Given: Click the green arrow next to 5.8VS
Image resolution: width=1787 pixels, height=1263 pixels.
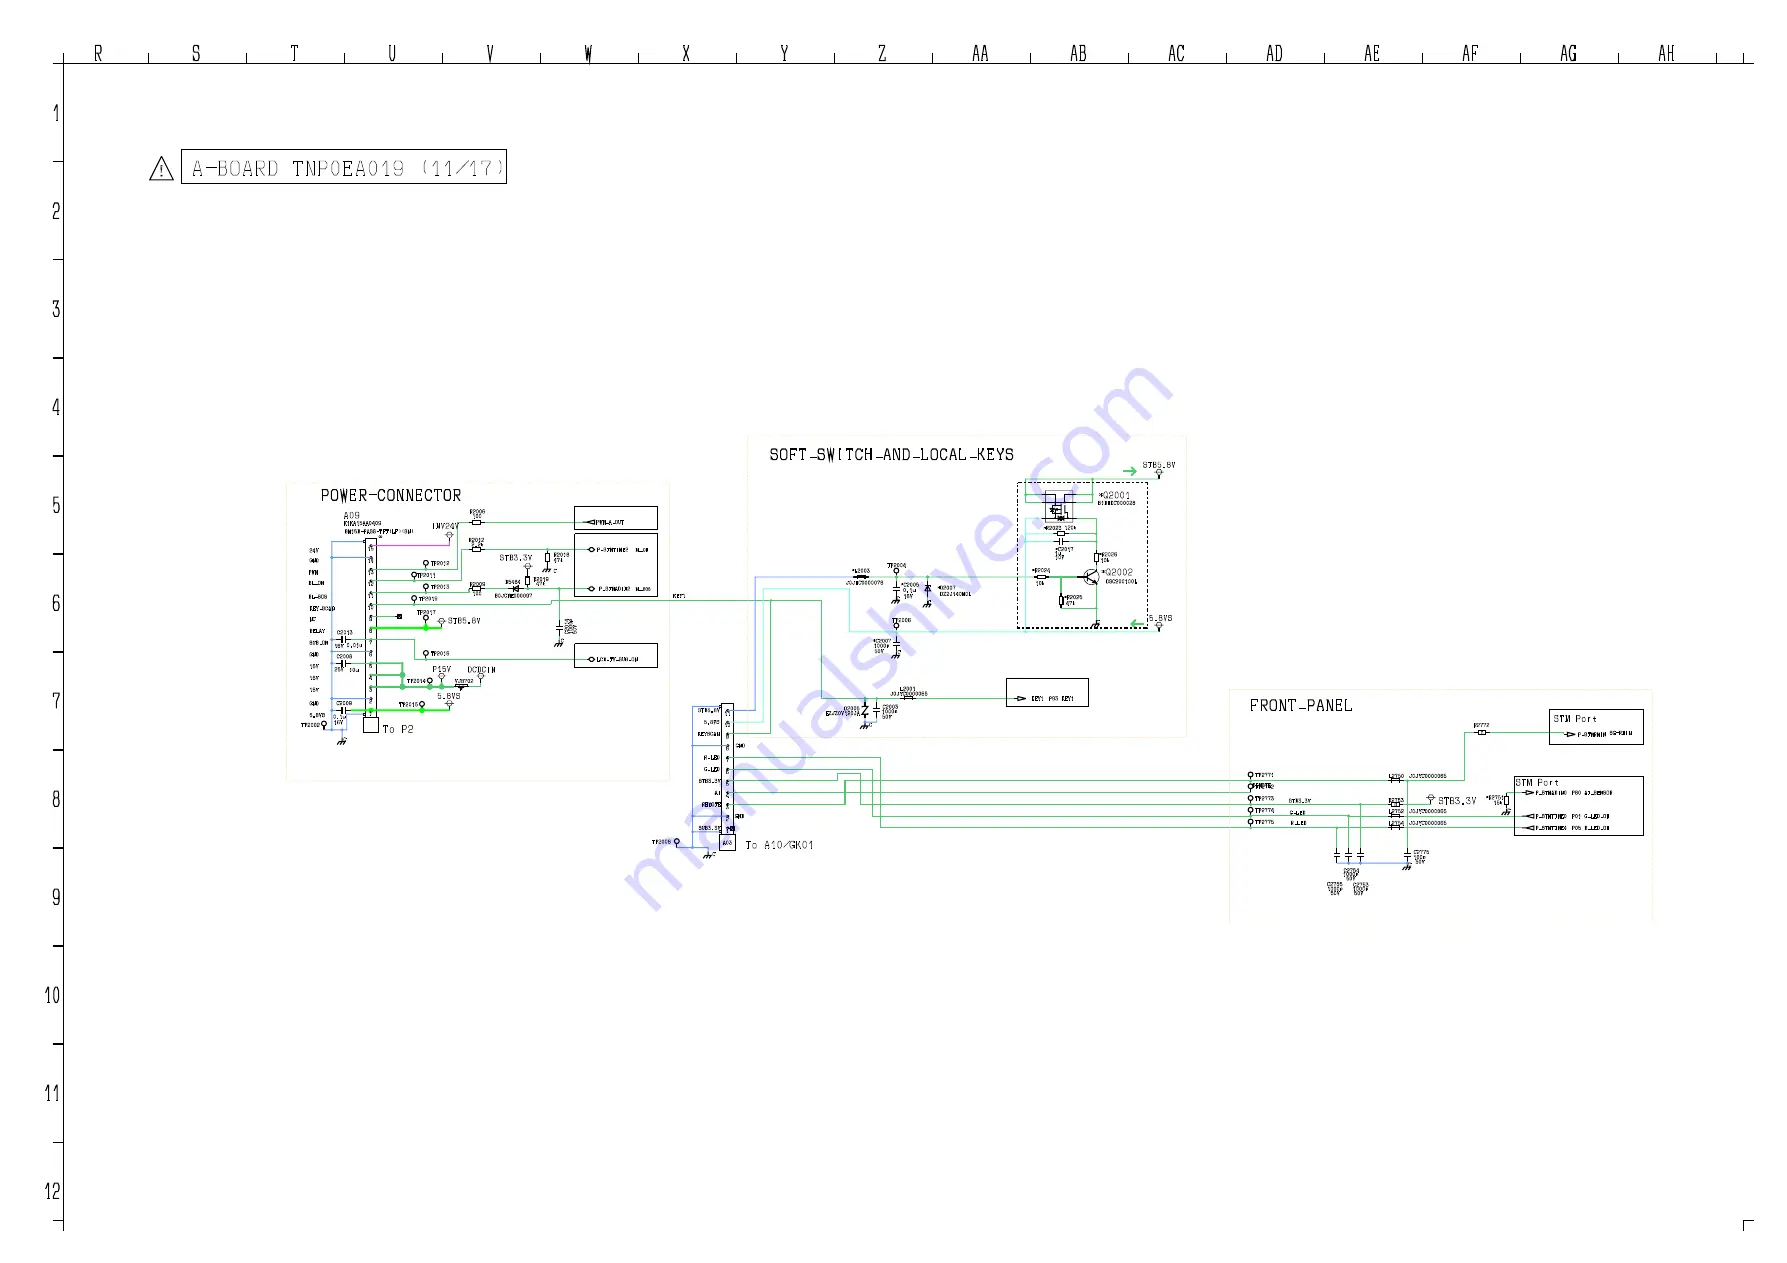Looking at the screenshot, I should click(1137, 624).
